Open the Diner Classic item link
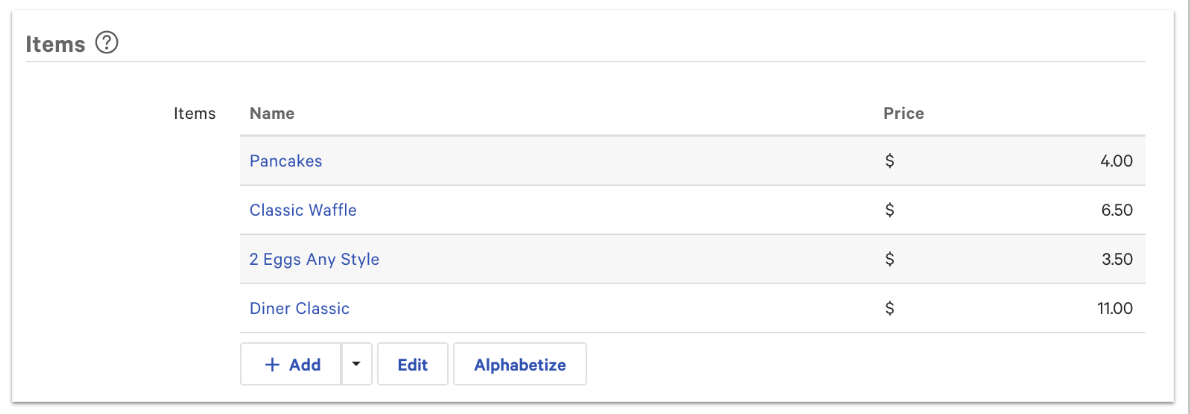This screenshot has width=1190, height=414. pyautogui.click(x=299, y=308)
